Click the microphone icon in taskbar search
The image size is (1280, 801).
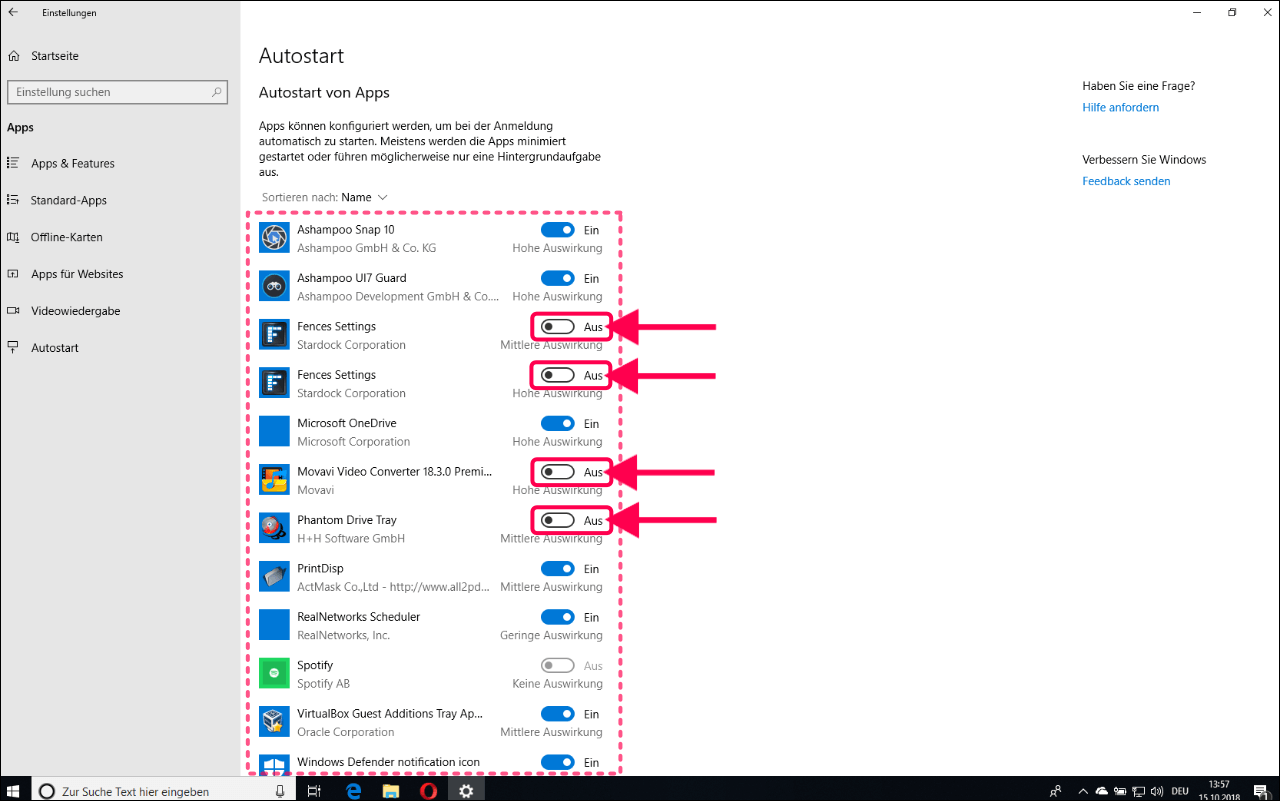[280, 791]
